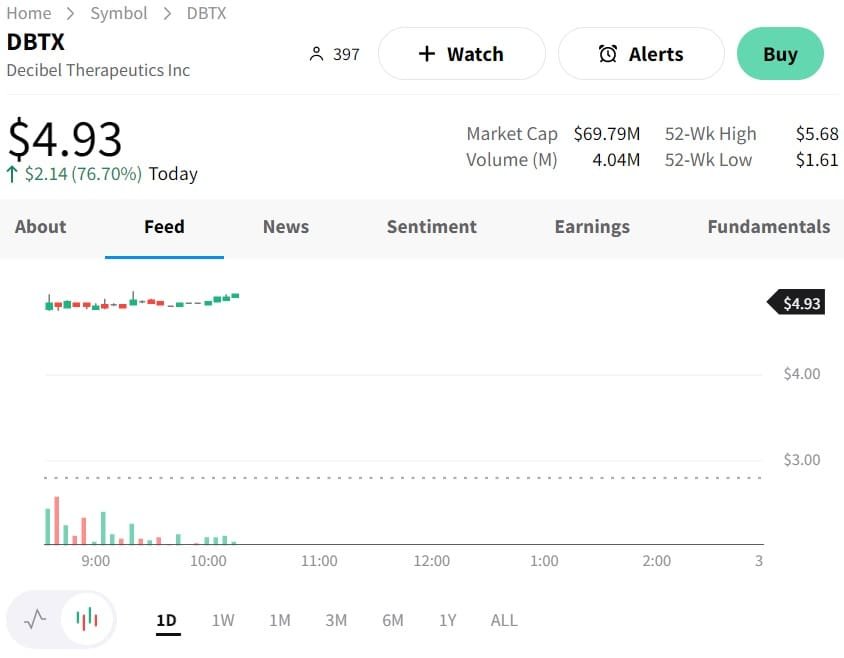
Task: Open the Sentiment tab
Action: point(432,227)
